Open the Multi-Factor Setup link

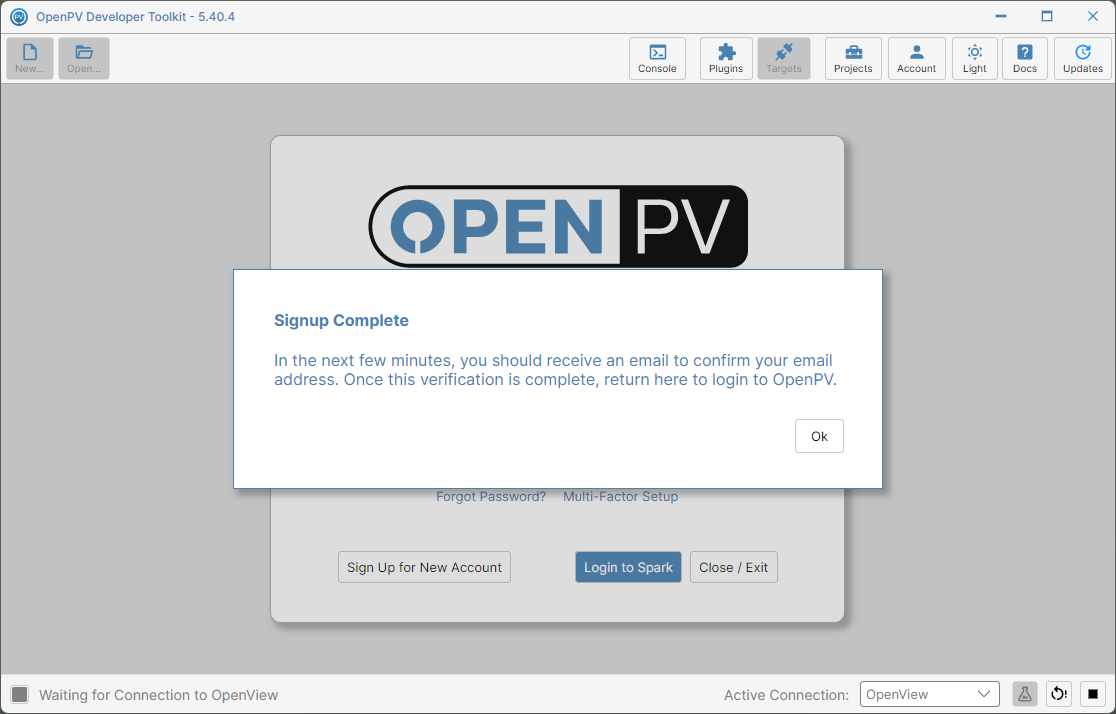click(621, 497)
